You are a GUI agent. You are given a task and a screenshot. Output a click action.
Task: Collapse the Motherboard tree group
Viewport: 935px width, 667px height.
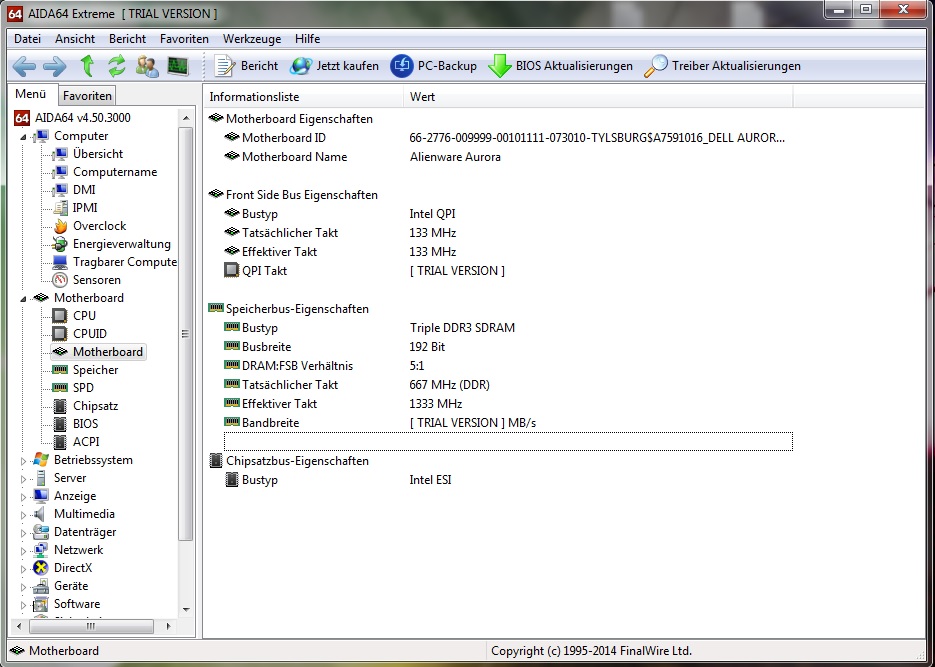click(23, 299)
